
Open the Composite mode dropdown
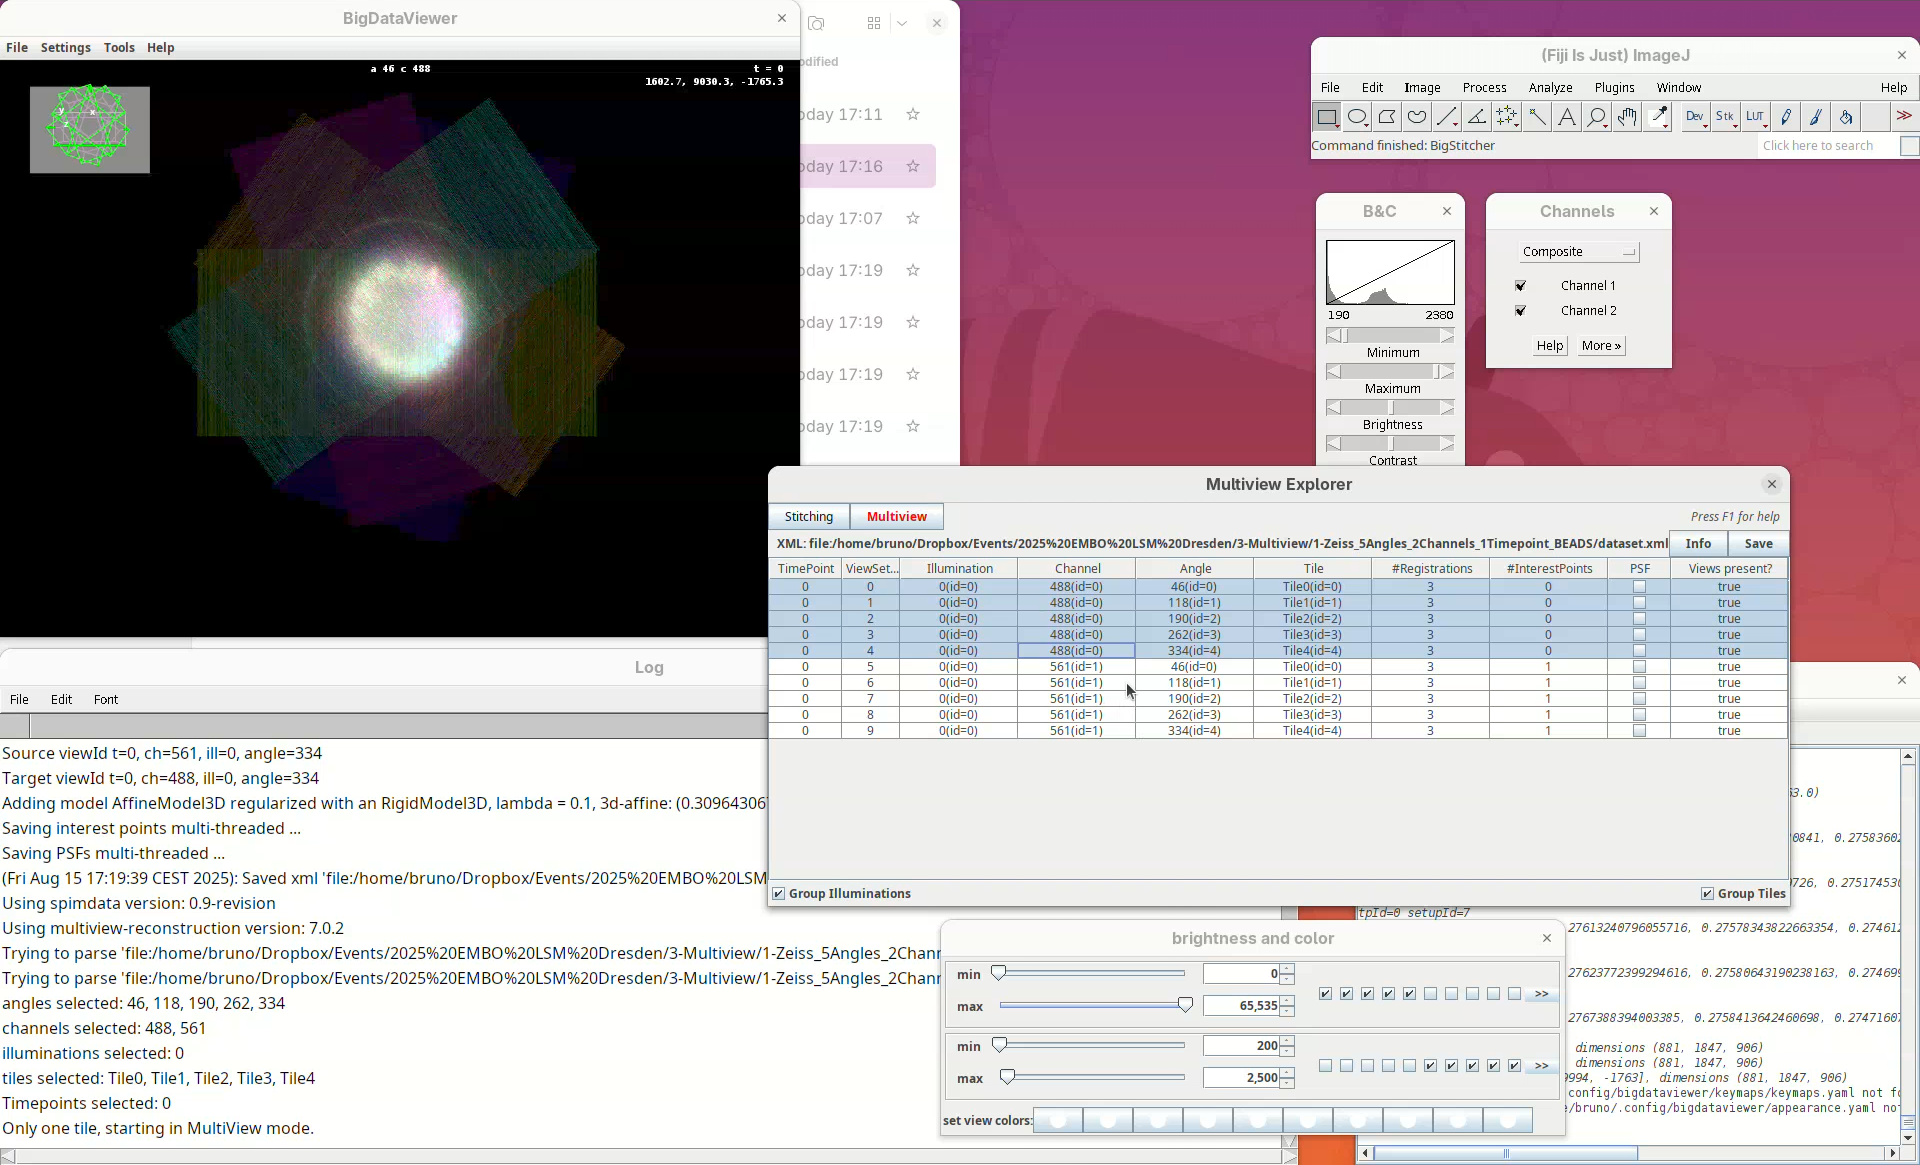click(1578, 252)
